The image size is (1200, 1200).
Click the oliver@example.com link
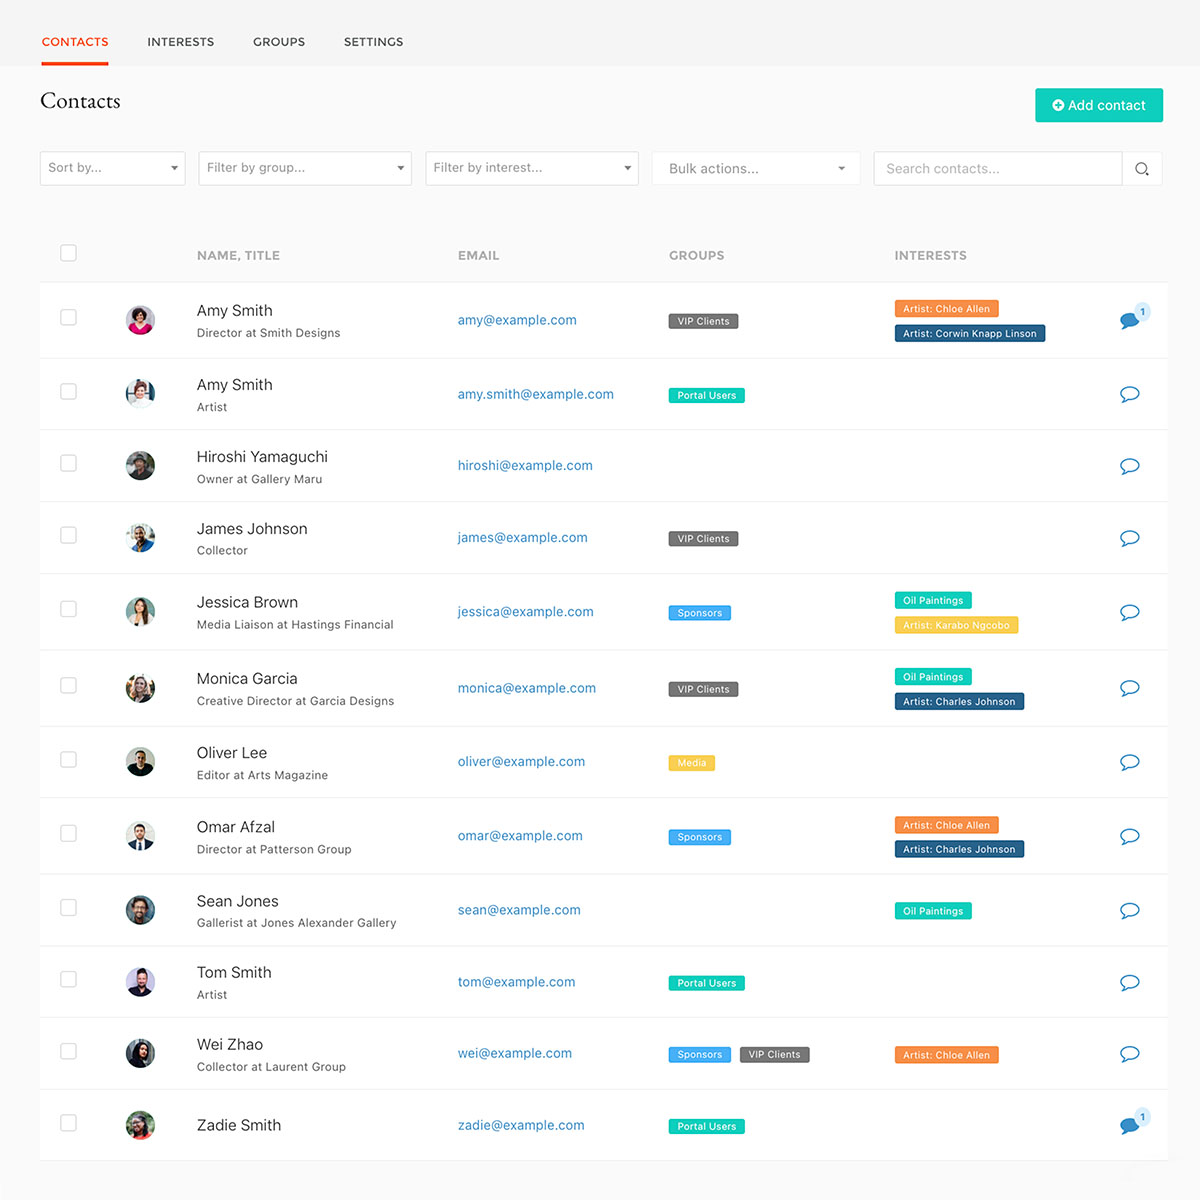(521, 761)
